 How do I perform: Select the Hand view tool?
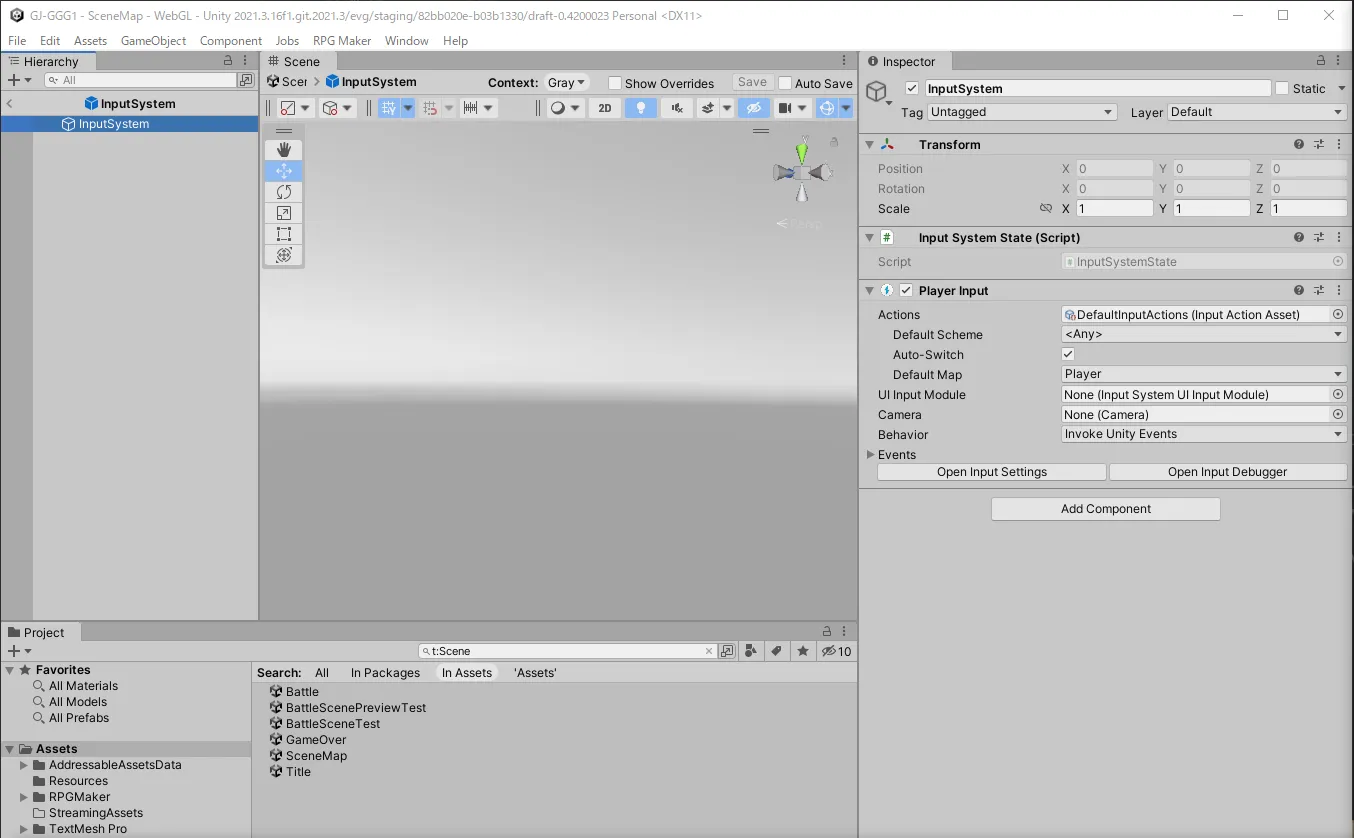(284, 150)
